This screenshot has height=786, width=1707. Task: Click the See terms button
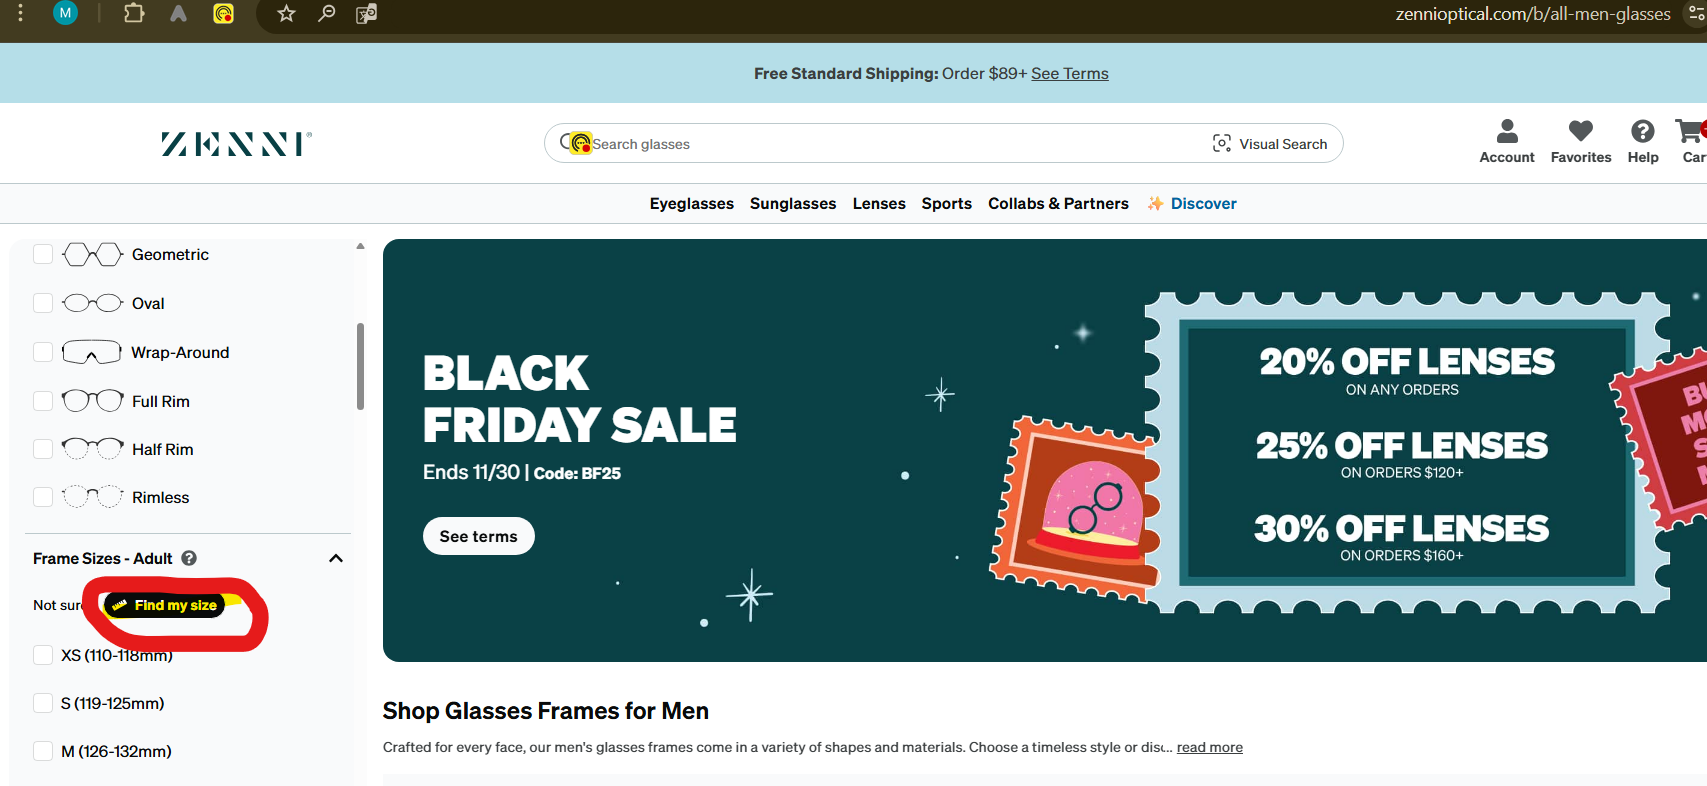pos(478,536)
